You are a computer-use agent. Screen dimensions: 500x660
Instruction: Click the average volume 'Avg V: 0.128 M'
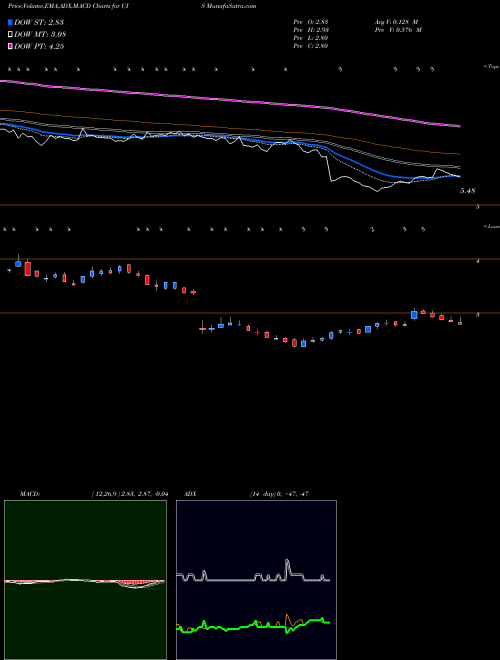(396, 22)
